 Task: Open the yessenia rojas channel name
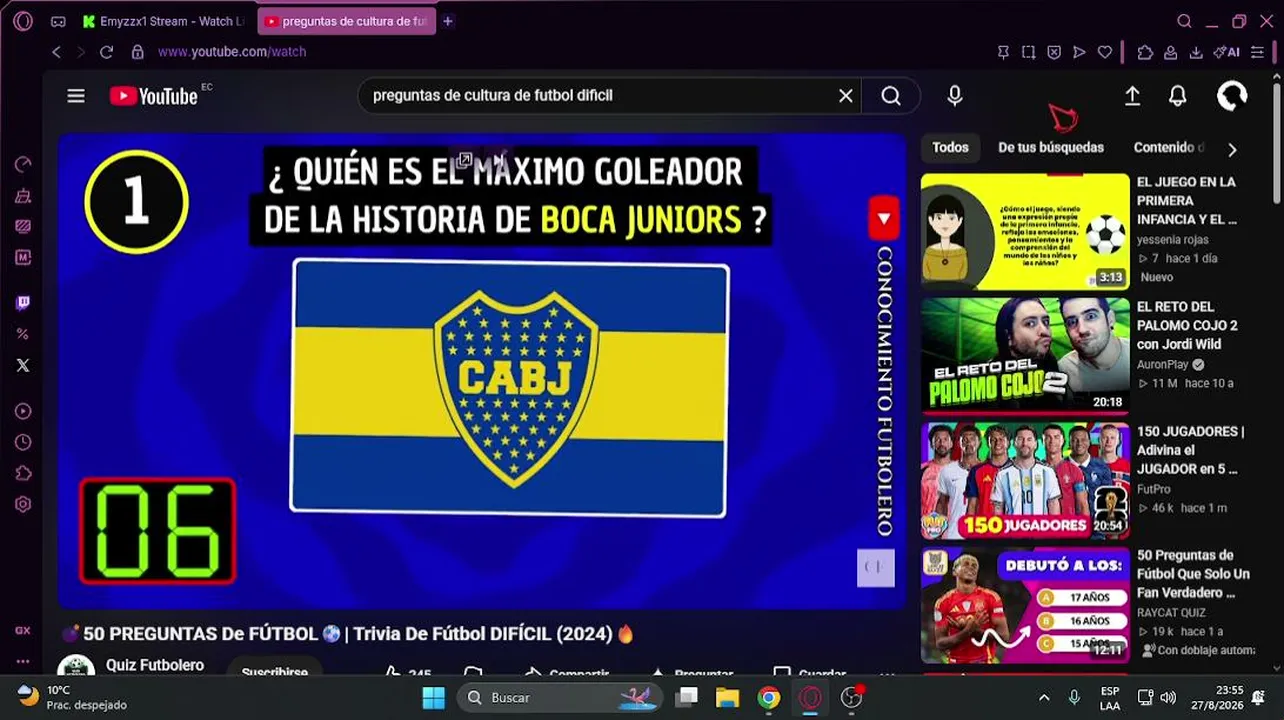[x=1173, y=240]
